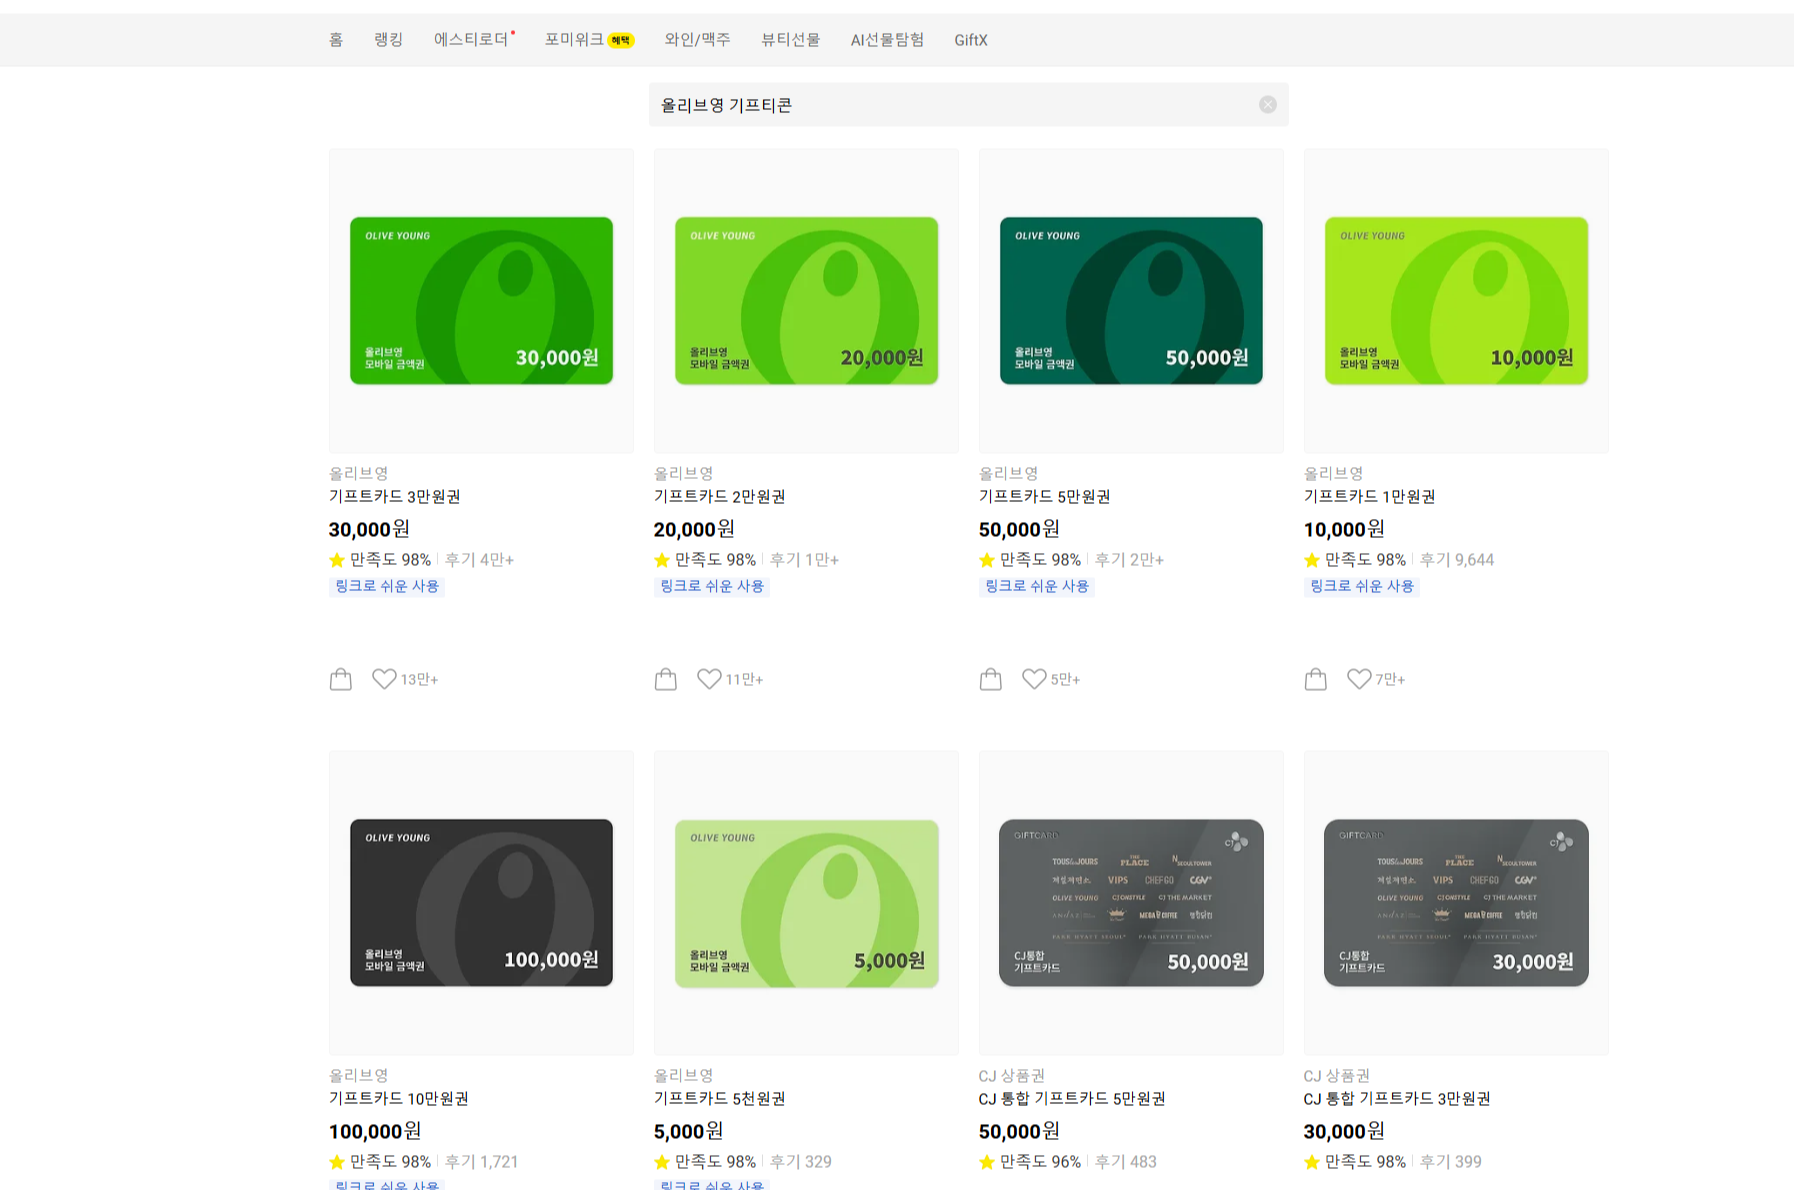
Task: Open the 와인/맥주 tab
Action: click(x=697, y=40)
